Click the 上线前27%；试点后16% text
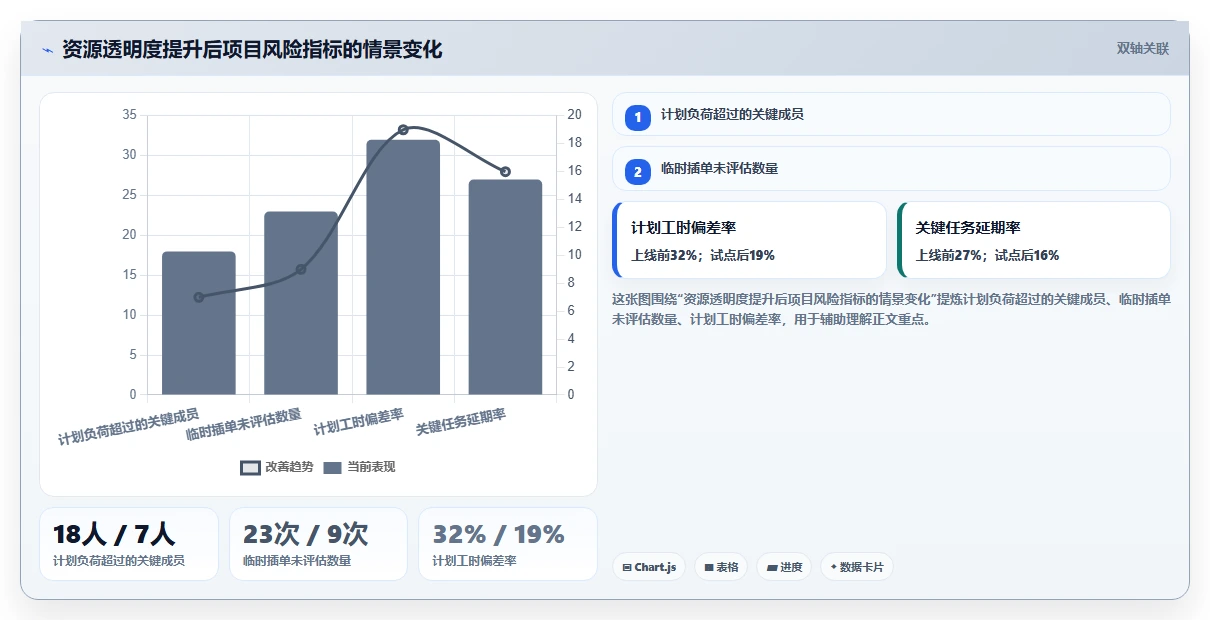Screen dimensions: 1210x620 coord(987,255)
